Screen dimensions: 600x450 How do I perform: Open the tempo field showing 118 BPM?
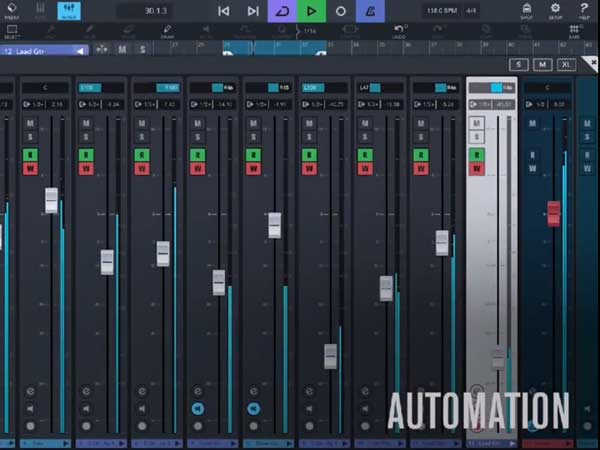(x=437, y=11)
